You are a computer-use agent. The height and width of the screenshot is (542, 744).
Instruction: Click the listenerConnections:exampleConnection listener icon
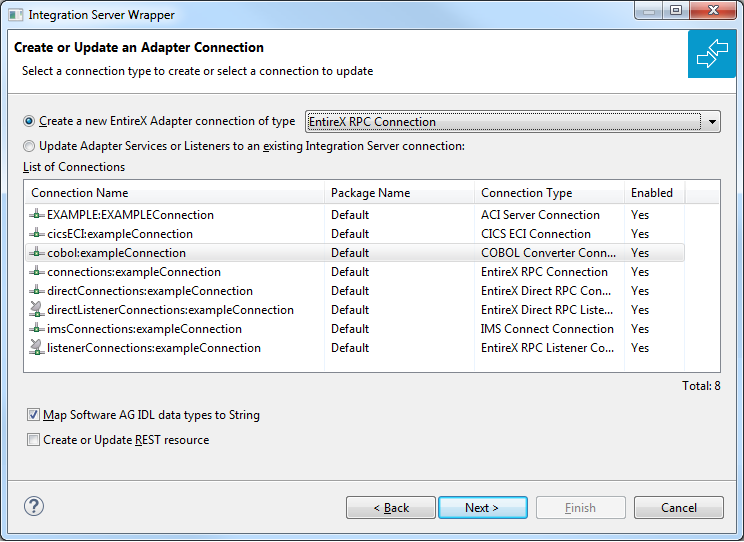tap(37, 347)
